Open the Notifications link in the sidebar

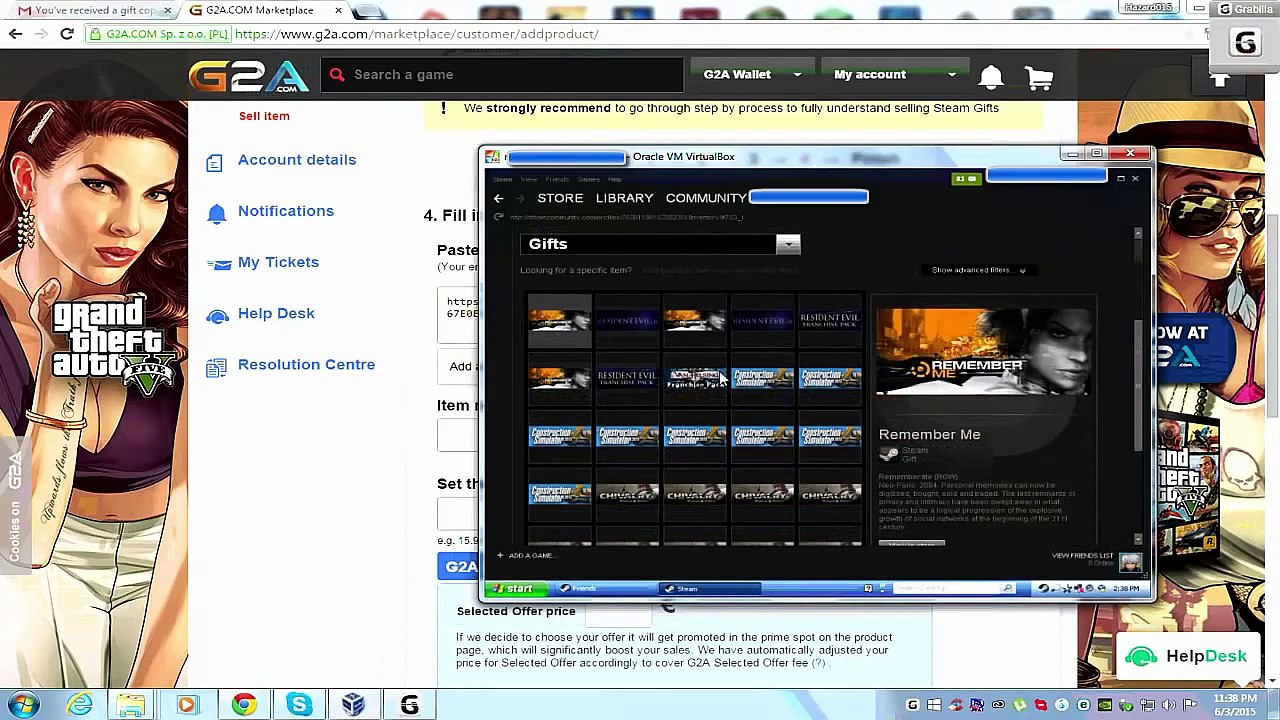pos(286,211)
